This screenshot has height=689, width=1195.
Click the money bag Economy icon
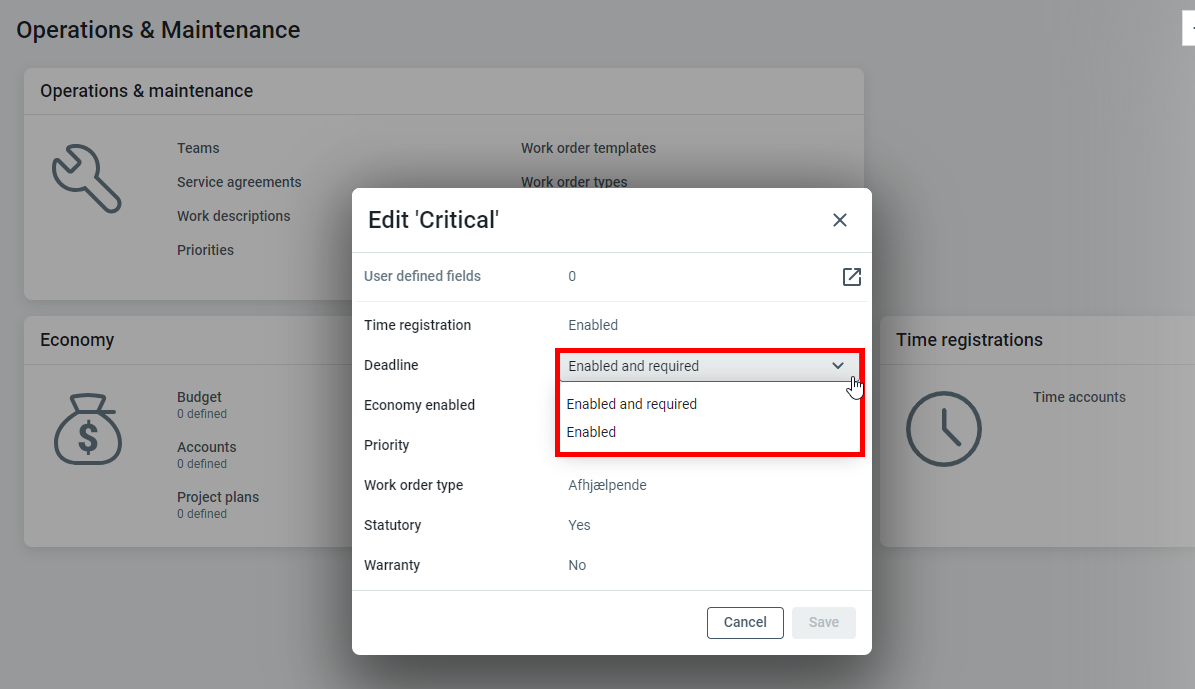point(87,428)
